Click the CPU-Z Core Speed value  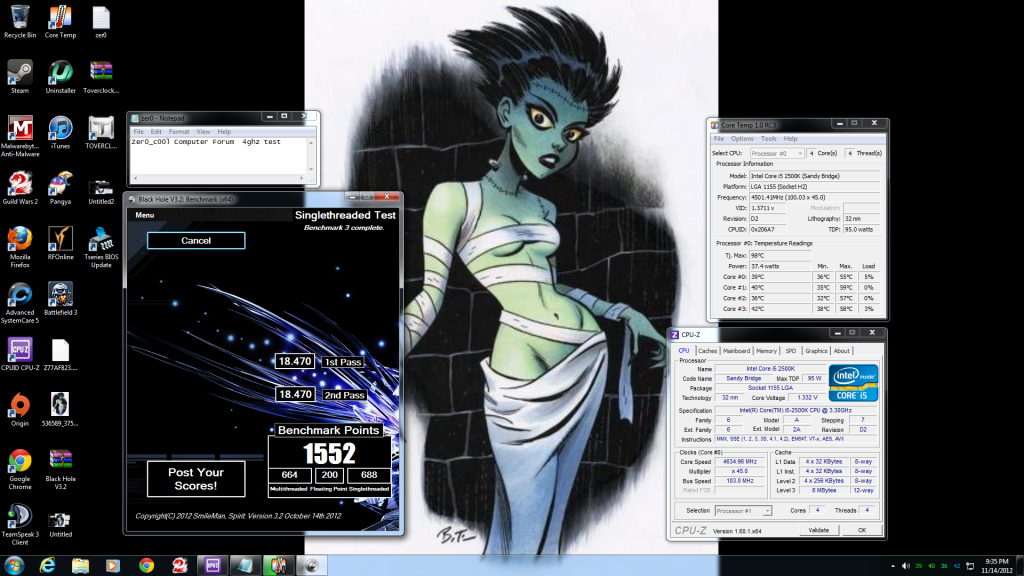(740, 462)
